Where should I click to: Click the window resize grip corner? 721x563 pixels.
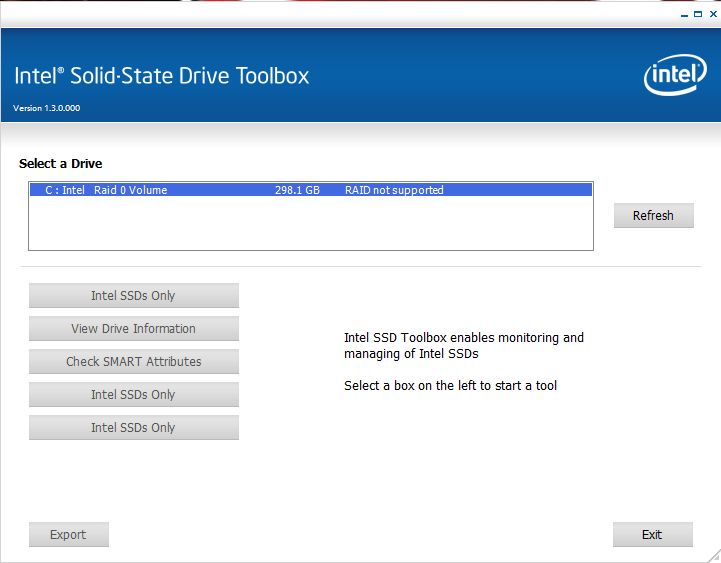tap(714, 556)
